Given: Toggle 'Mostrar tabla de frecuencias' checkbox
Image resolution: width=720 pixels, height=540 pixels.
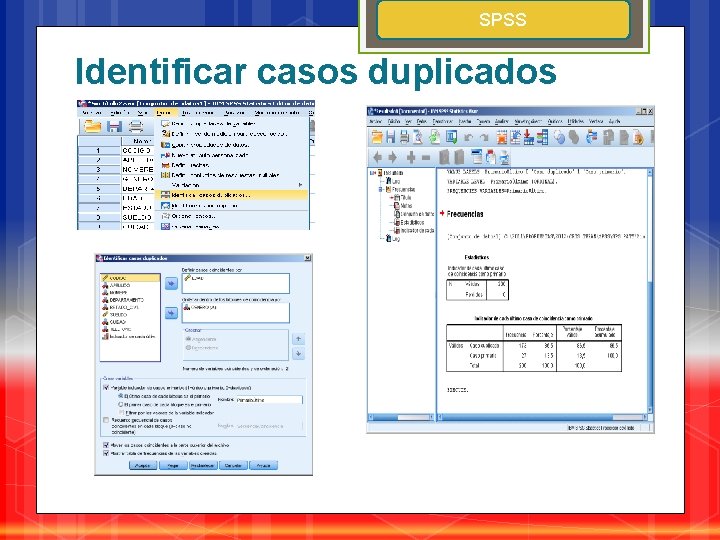Looking at the screenshot, I should (107, 453).
